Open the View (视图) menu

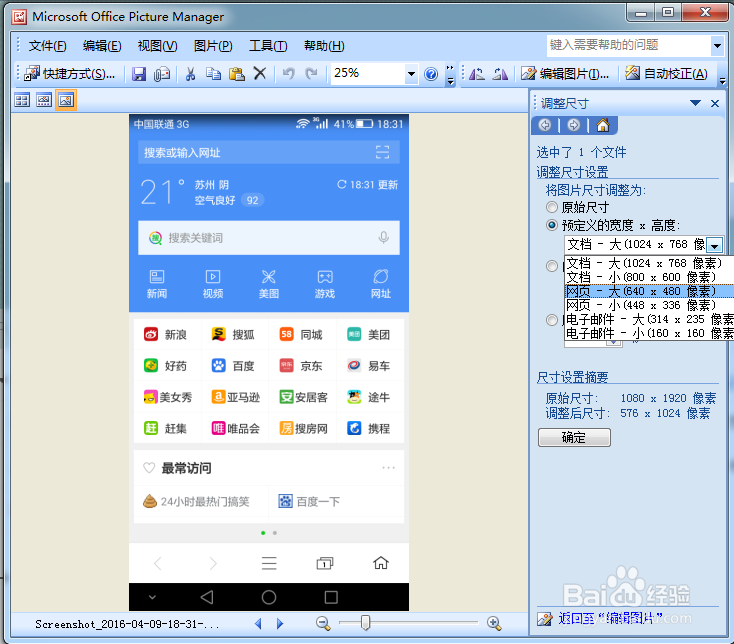tap(157, 46)
